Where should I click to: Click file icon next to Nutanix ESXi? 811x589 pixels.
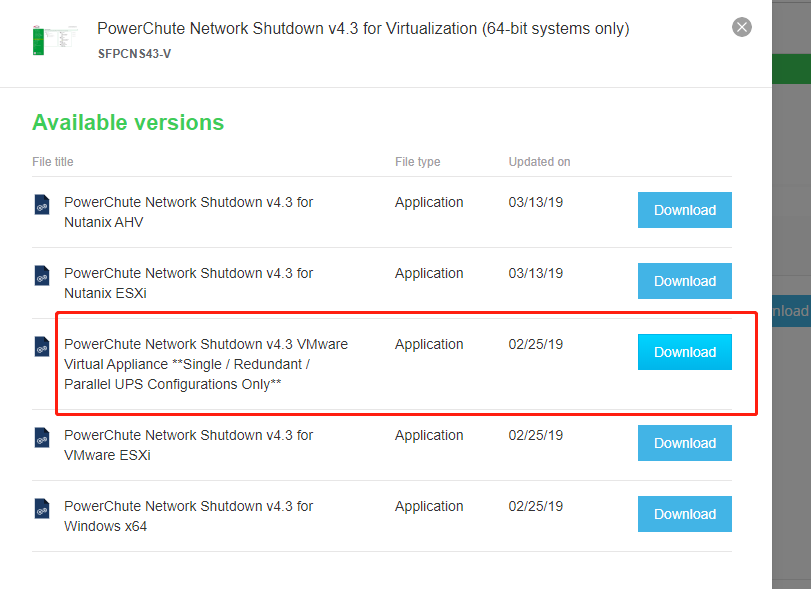[x=42, y=275]
